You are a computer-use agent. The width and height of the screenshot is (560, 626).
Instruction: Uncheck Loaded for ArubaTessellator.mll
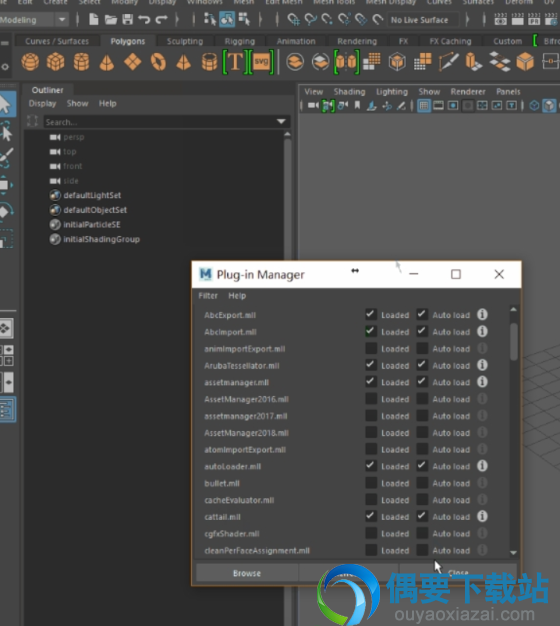point(371,365)
